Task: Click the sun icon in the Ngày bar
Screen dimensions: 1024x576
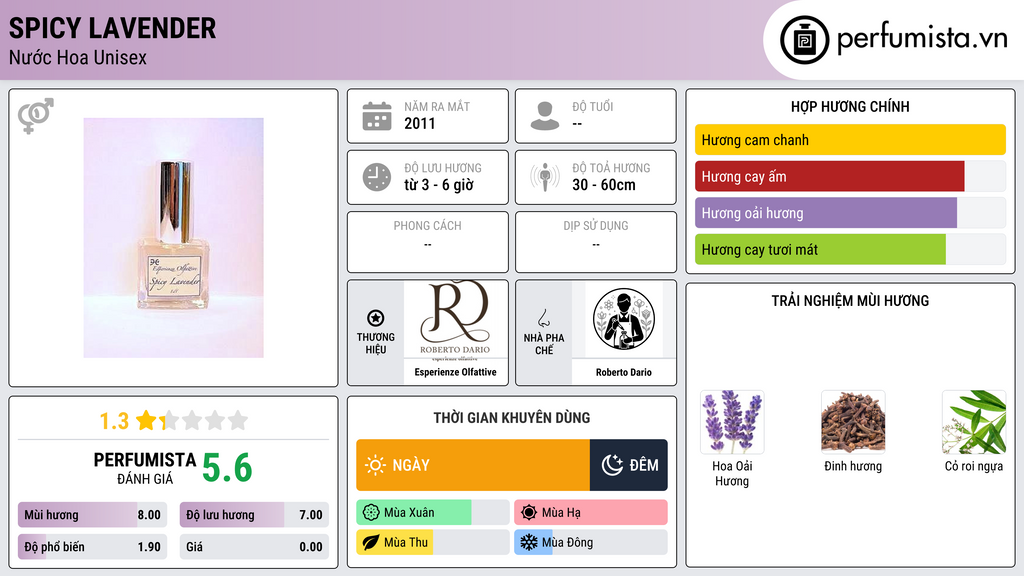Action: click(375, 465)
